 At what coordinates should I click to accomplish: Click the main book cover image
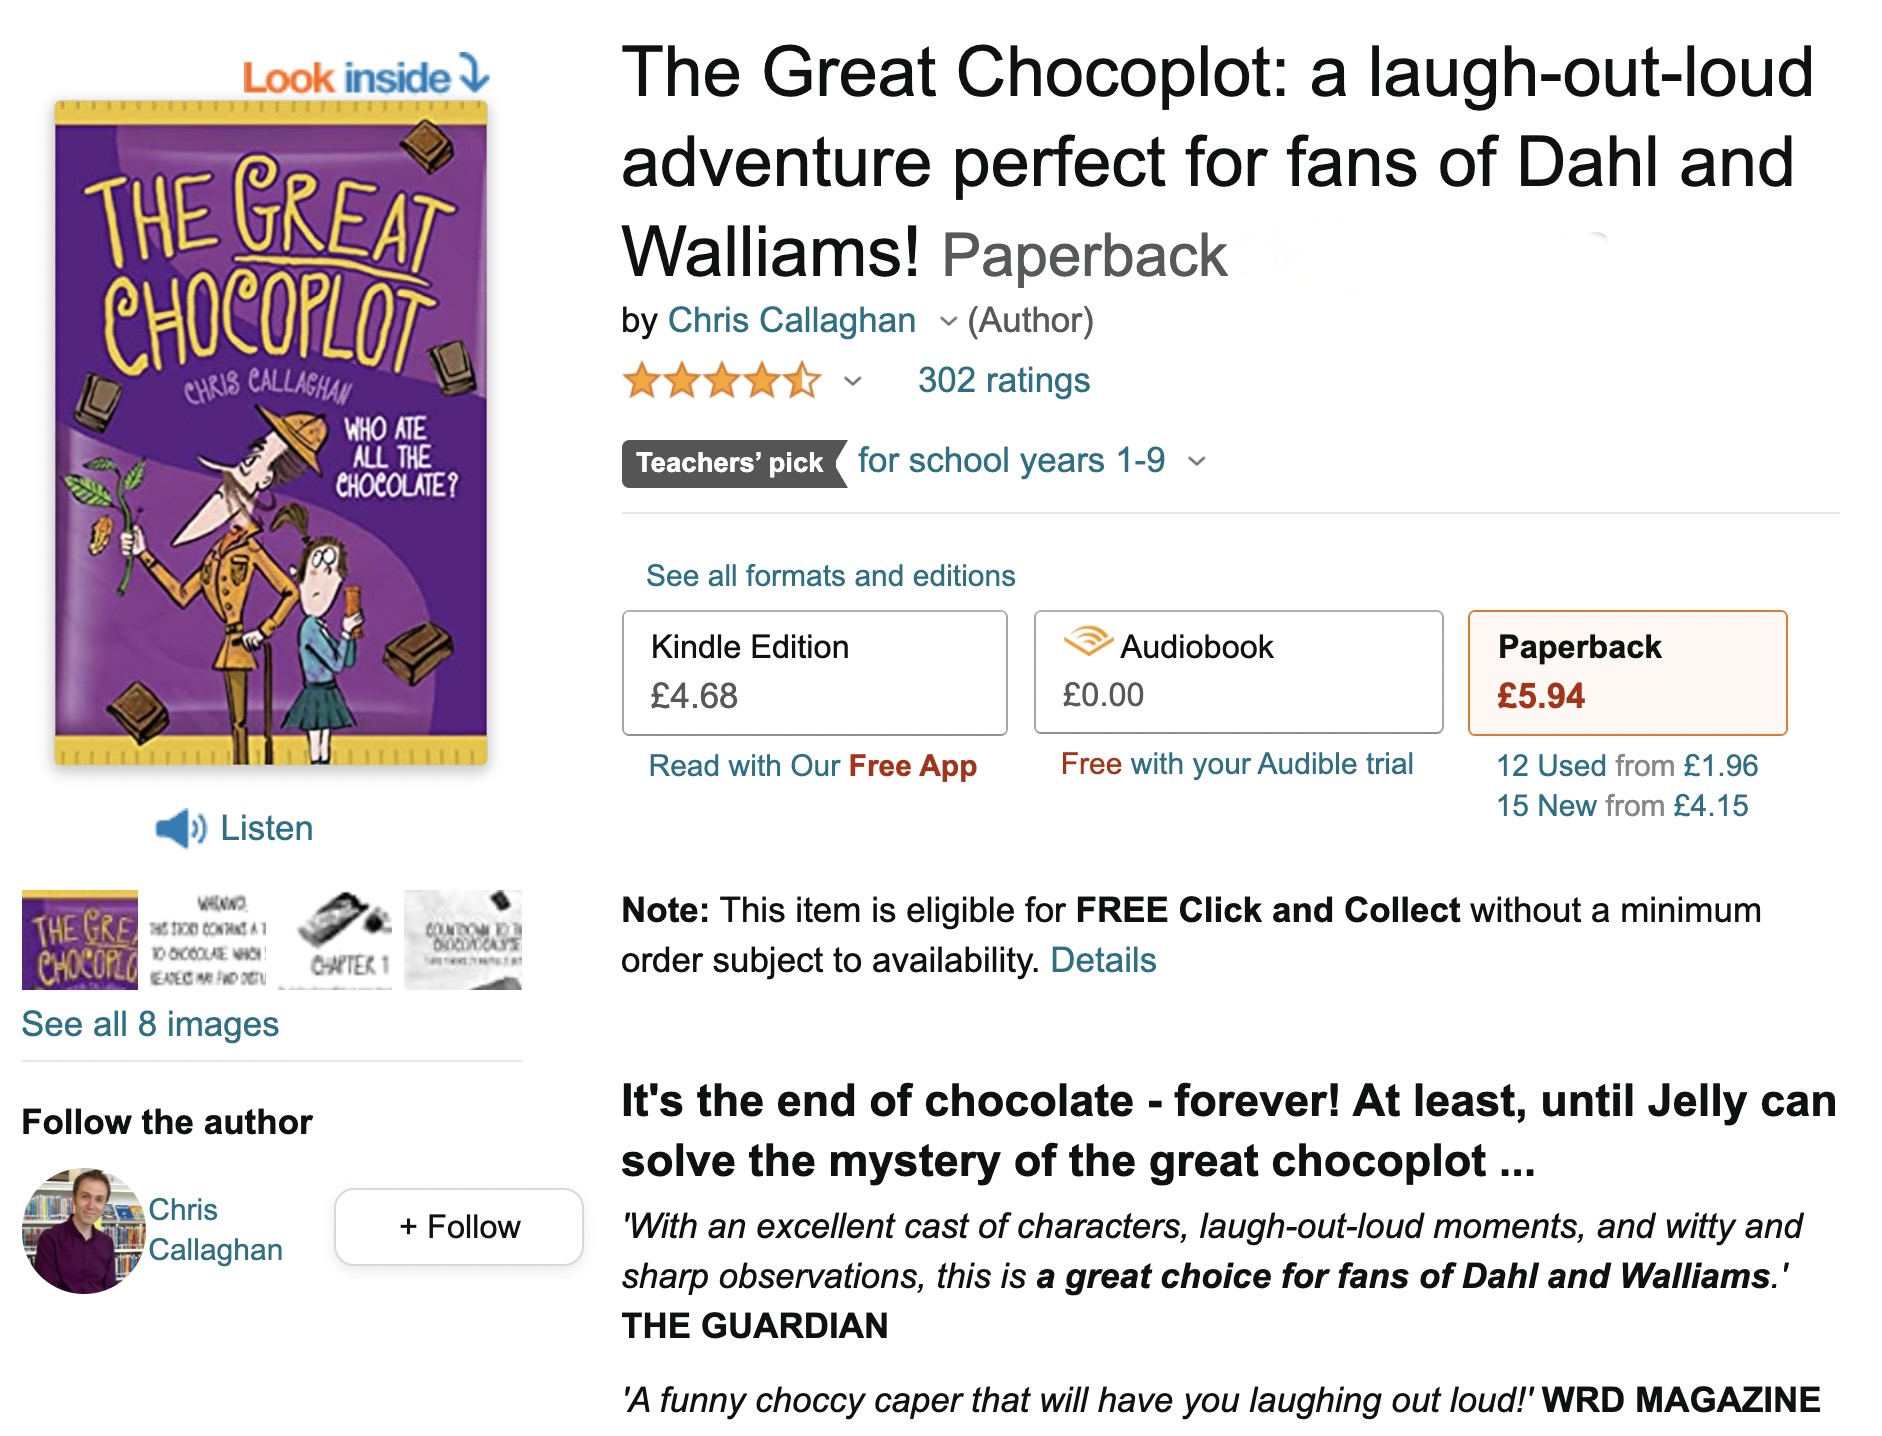click(x=271, y=432)
